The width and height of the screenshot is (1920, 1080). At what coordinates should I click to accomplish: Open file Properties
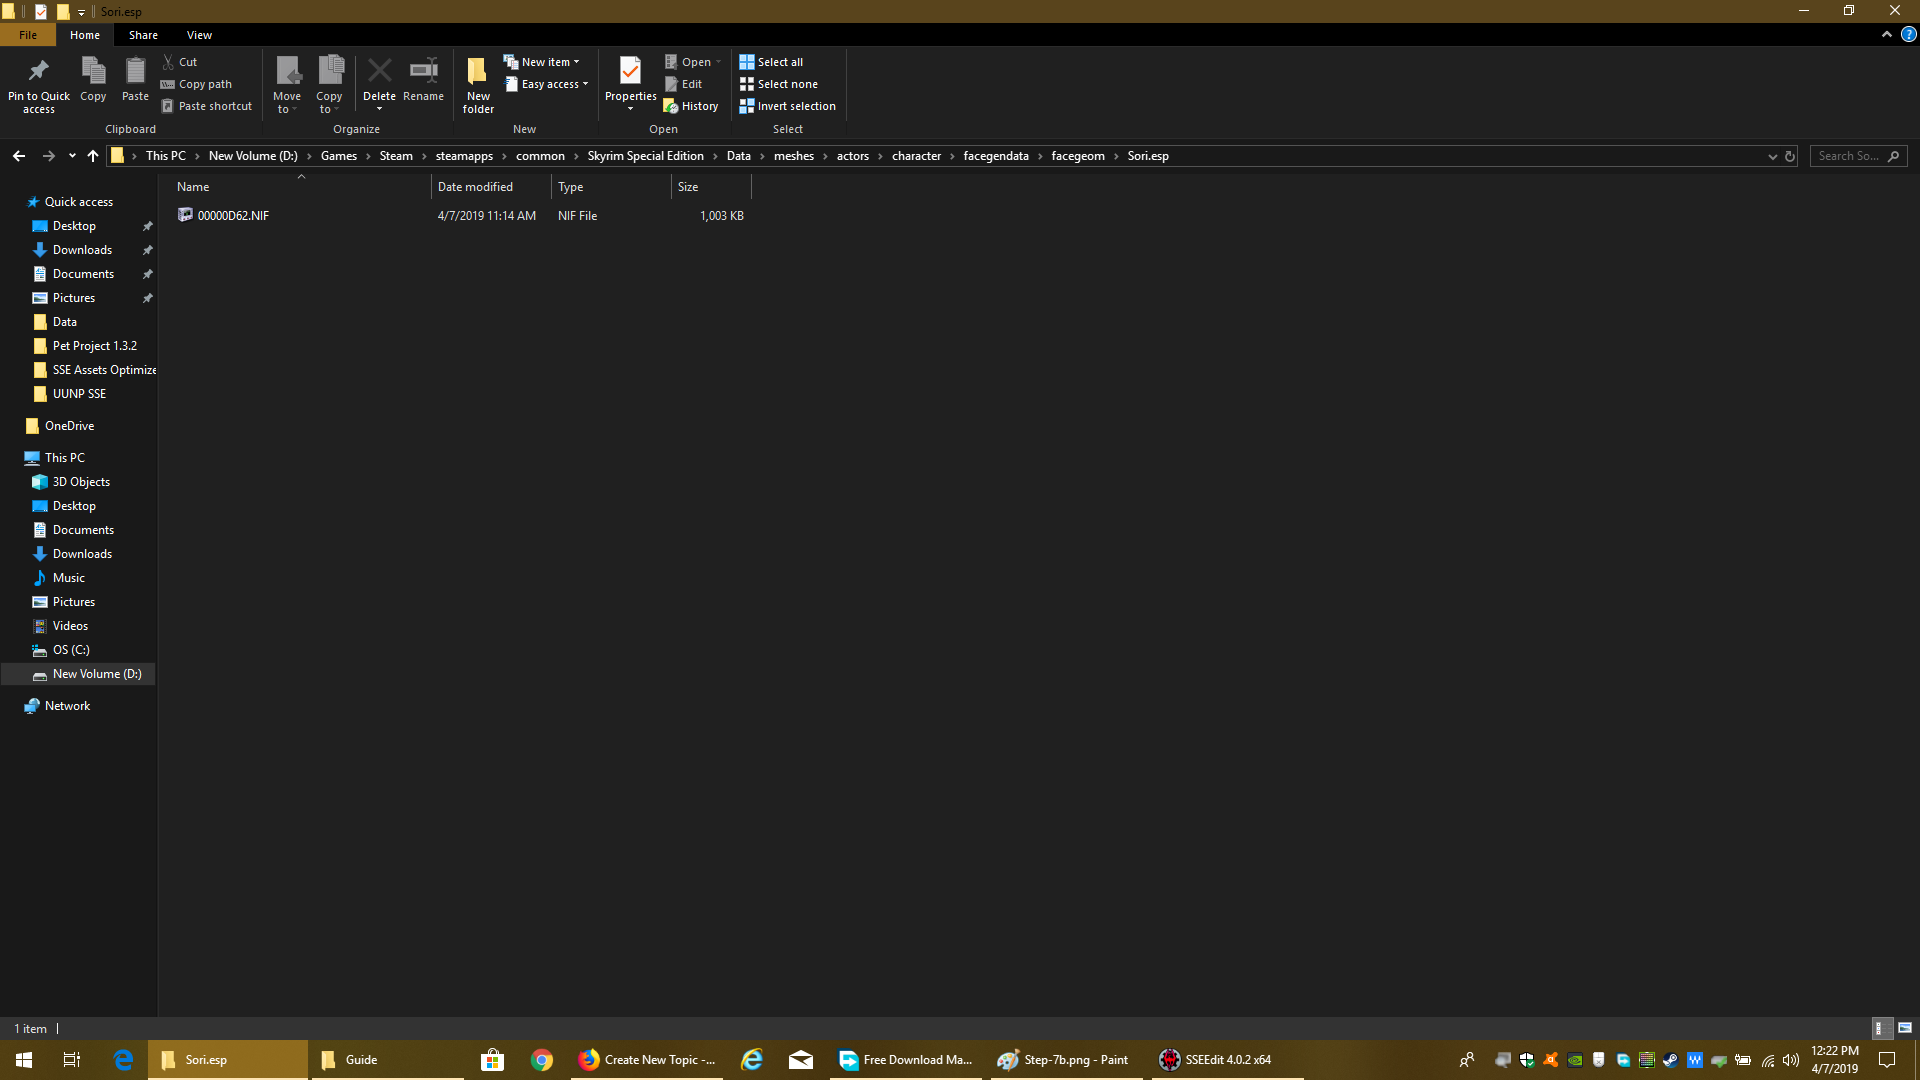pos(630,74)
